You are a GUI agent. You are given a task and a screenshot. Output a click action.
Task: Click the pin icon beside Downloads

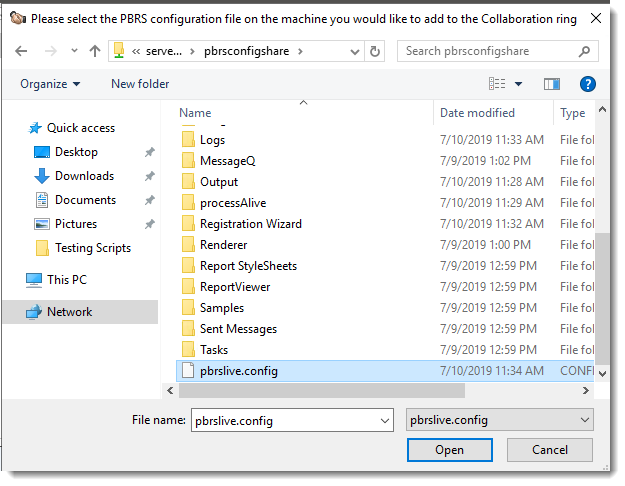149,176
